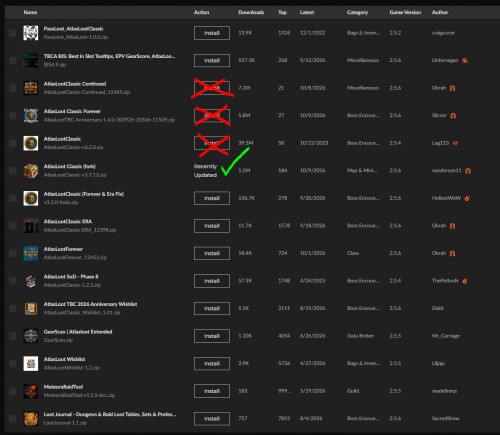Viewport: 500px width, 435px height.
Task: Click the GearScan | Atlasloot Extended thumbnail
Action: coord(31,336)
